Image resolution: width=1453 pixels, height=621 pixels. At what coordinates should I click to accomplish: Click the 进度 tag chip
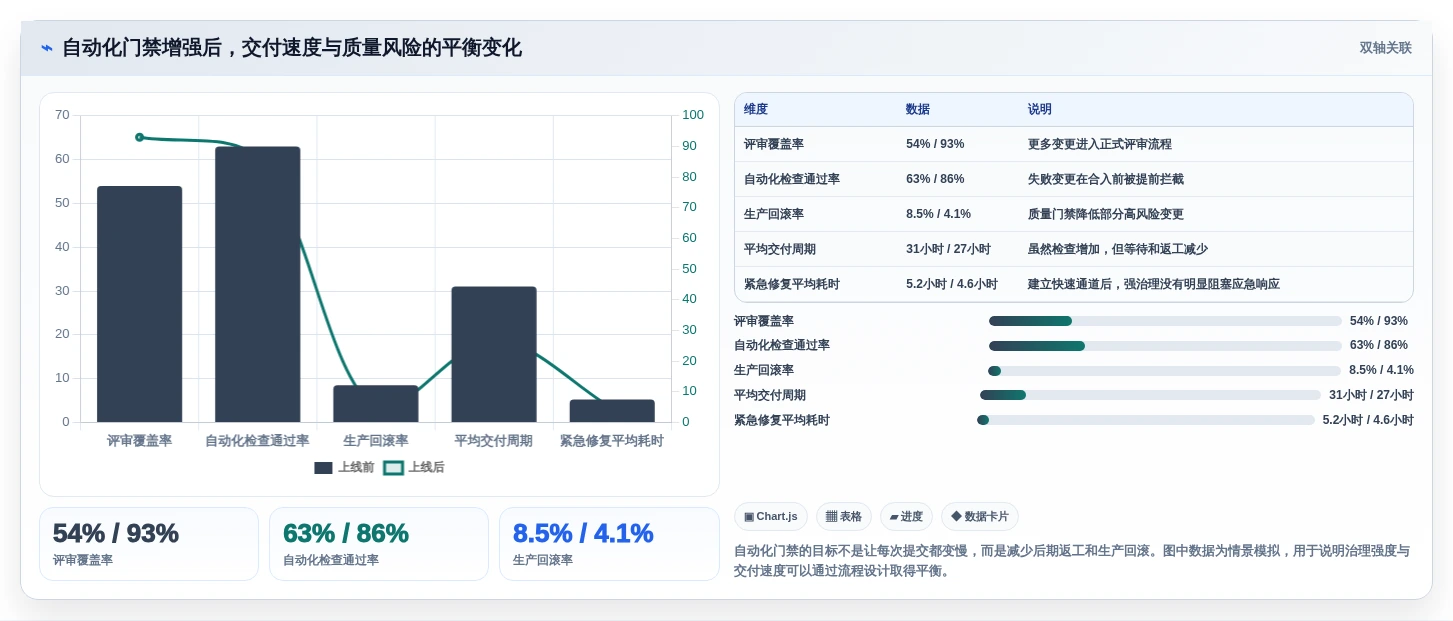click(906, 517)
